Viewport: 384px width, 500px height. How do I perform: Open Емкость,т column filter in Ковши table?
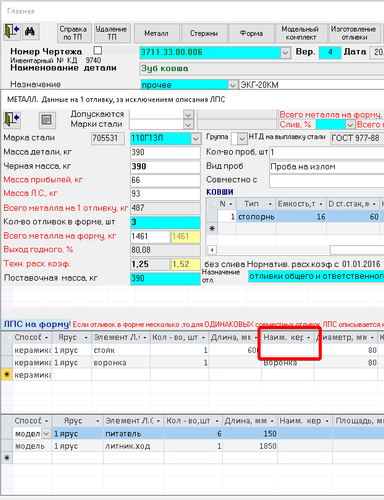[321, 204]
